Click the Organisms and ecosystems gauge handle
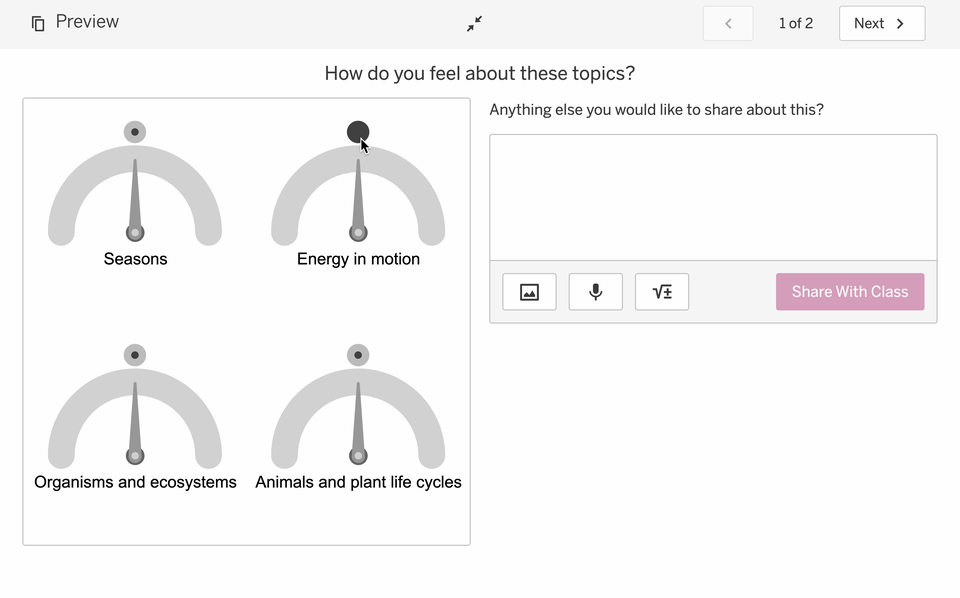 tap(135, 355)
